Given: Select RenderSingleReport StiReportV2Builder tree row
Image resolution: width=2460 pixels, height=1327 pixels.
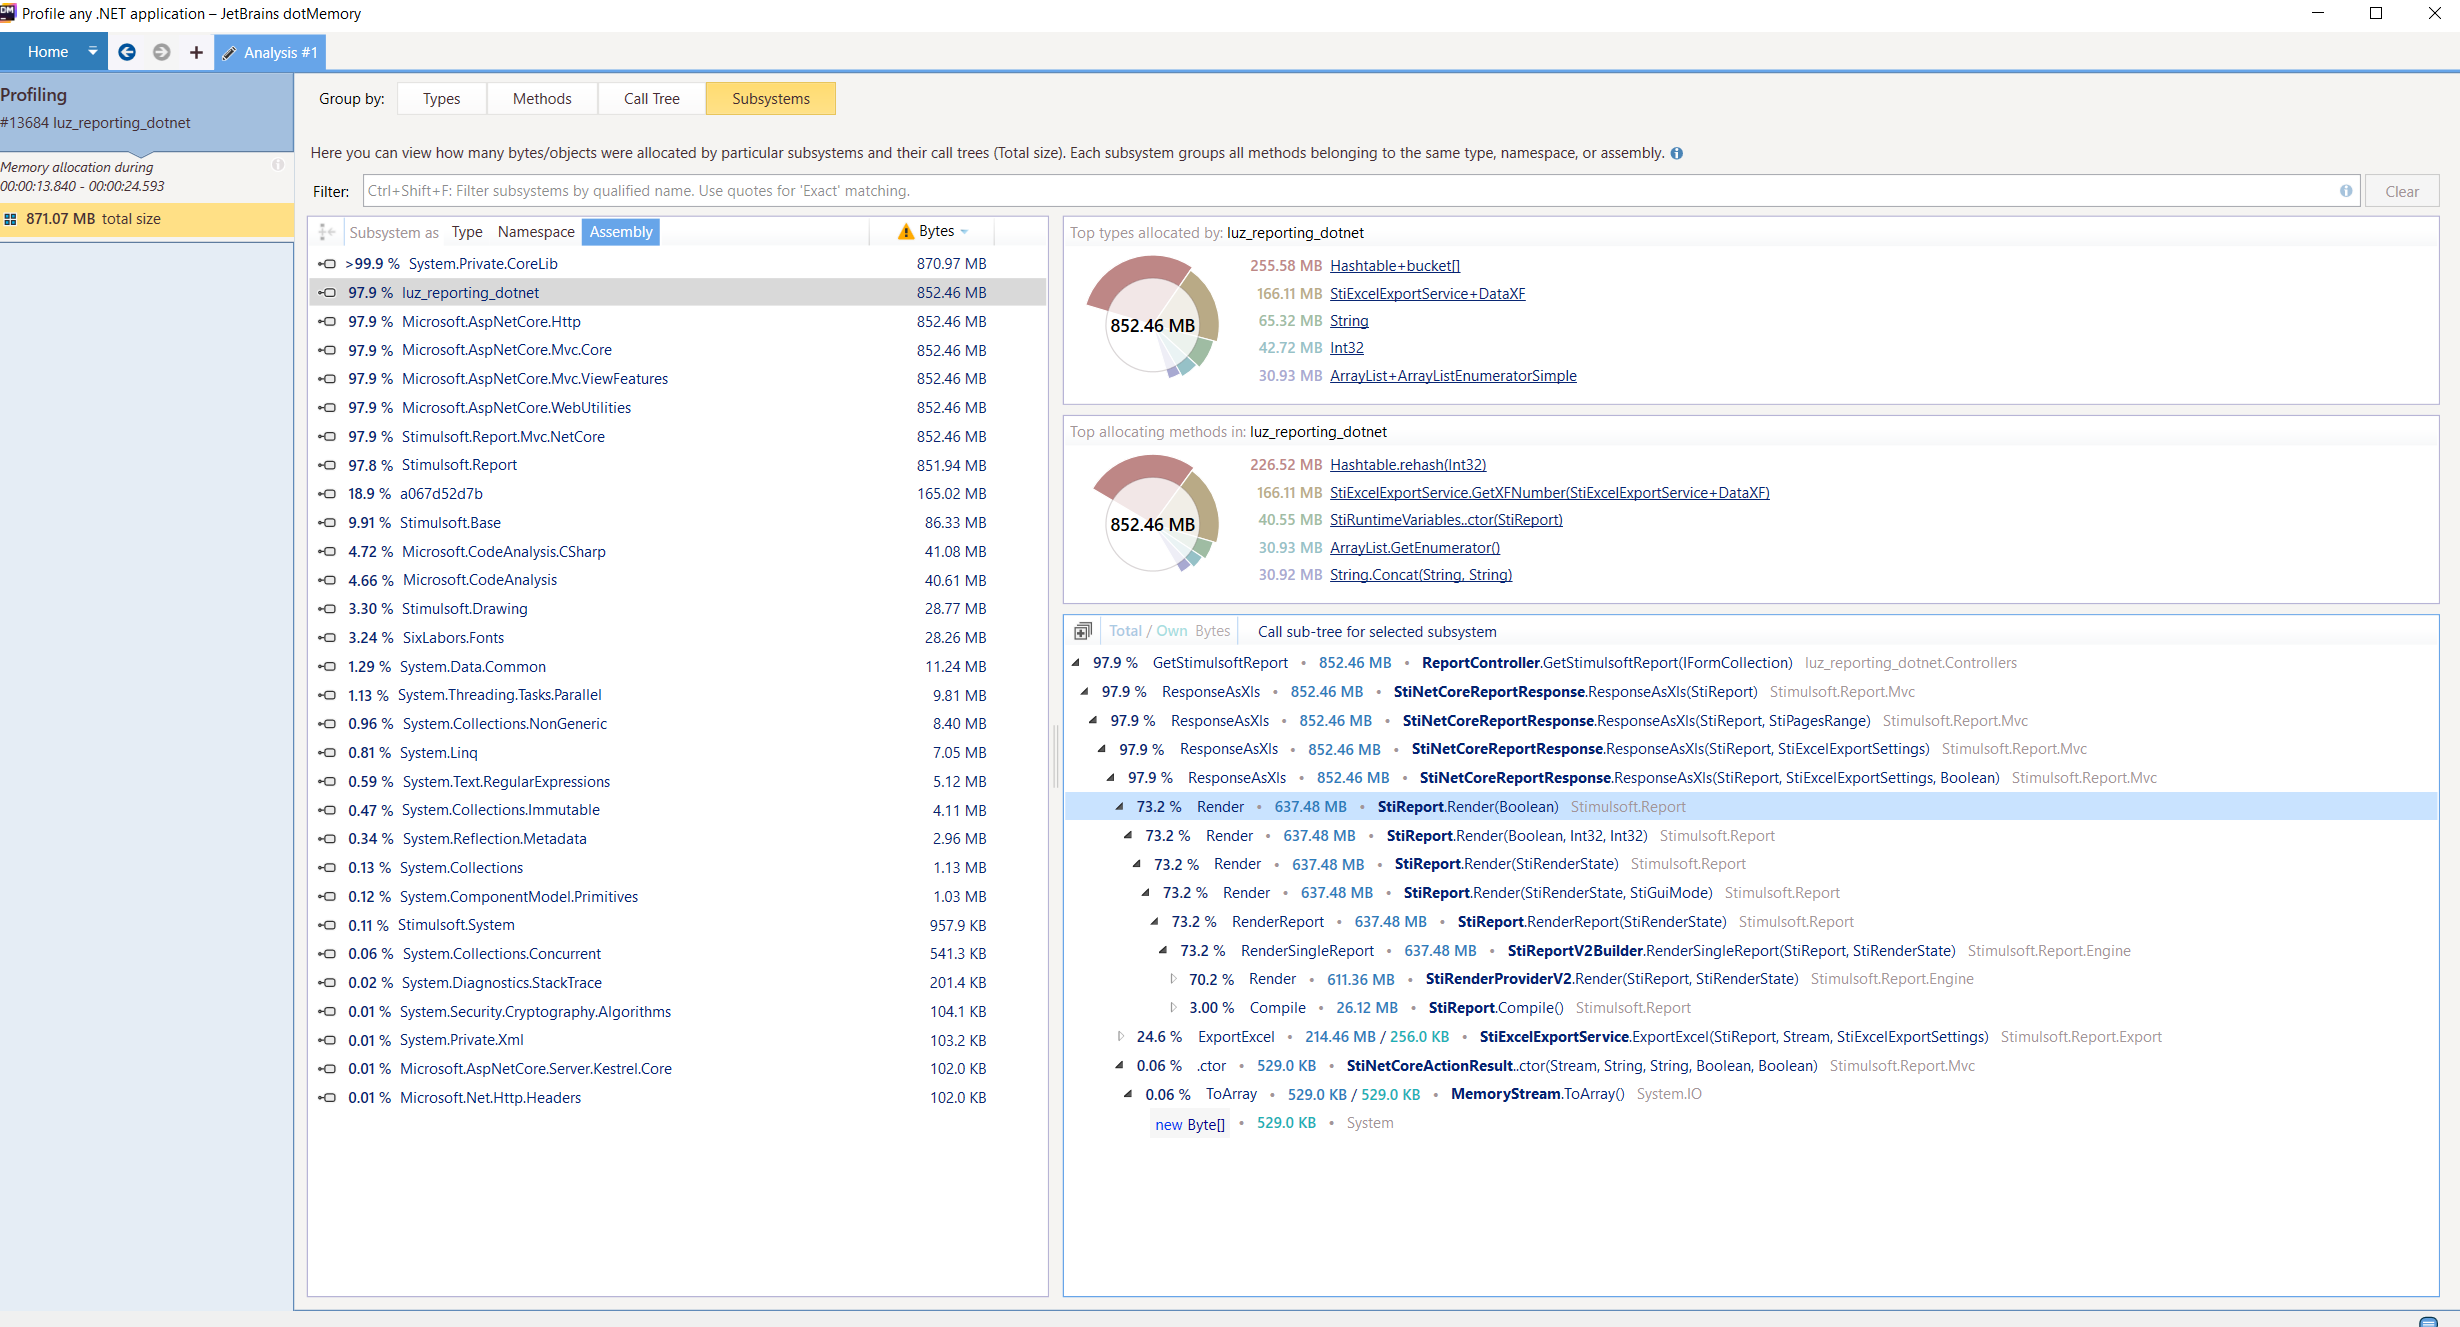Looking at the screenshot, I should pyautogui.click(x=1751, y=951).
